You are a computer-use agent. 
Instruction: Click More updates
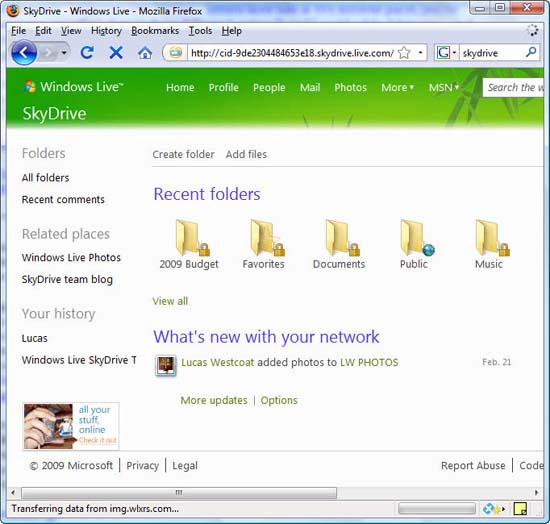[x=214, y=400]
